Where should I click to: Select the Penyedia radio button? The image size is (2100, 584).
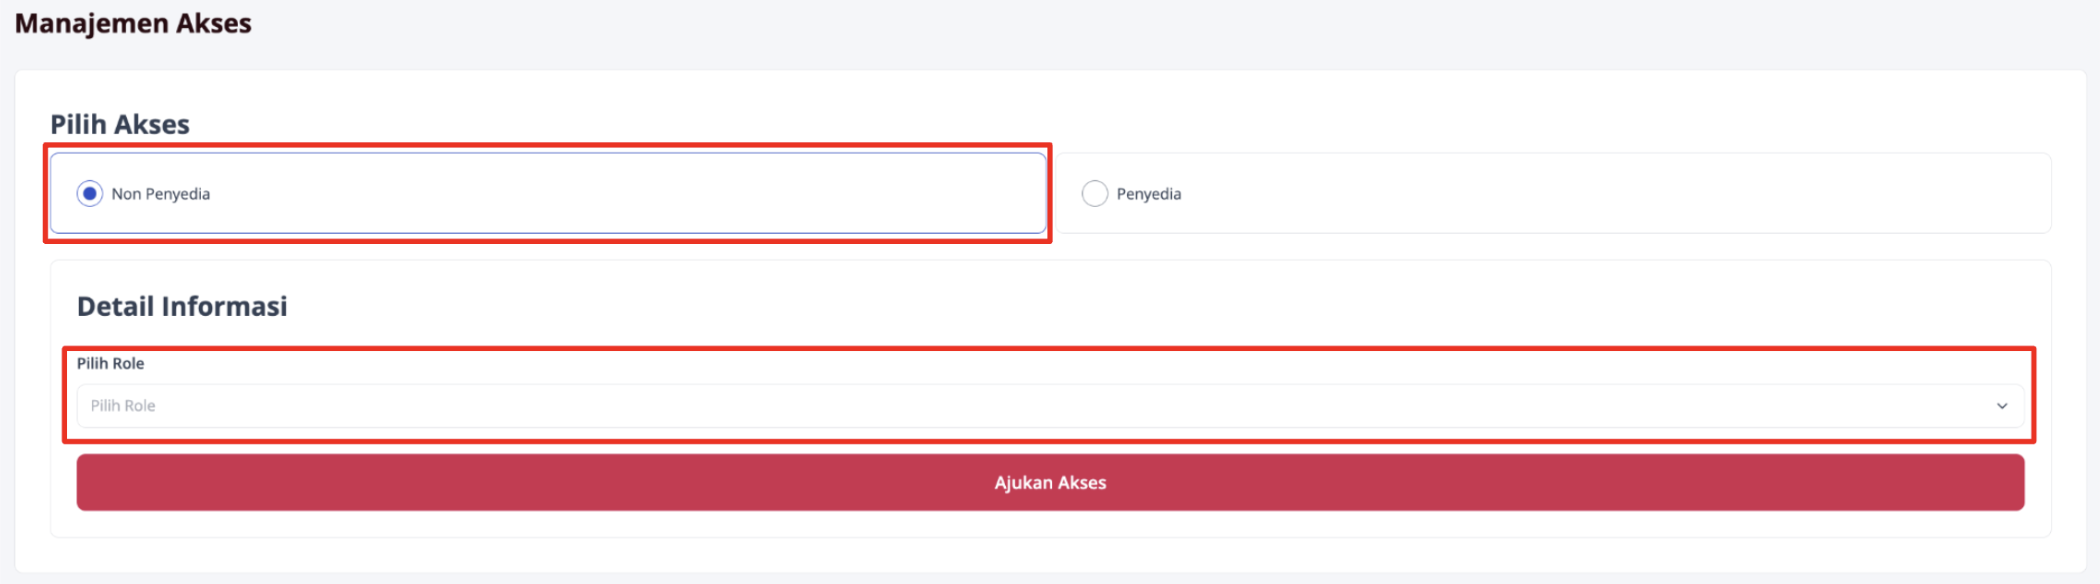point(1095,193)
